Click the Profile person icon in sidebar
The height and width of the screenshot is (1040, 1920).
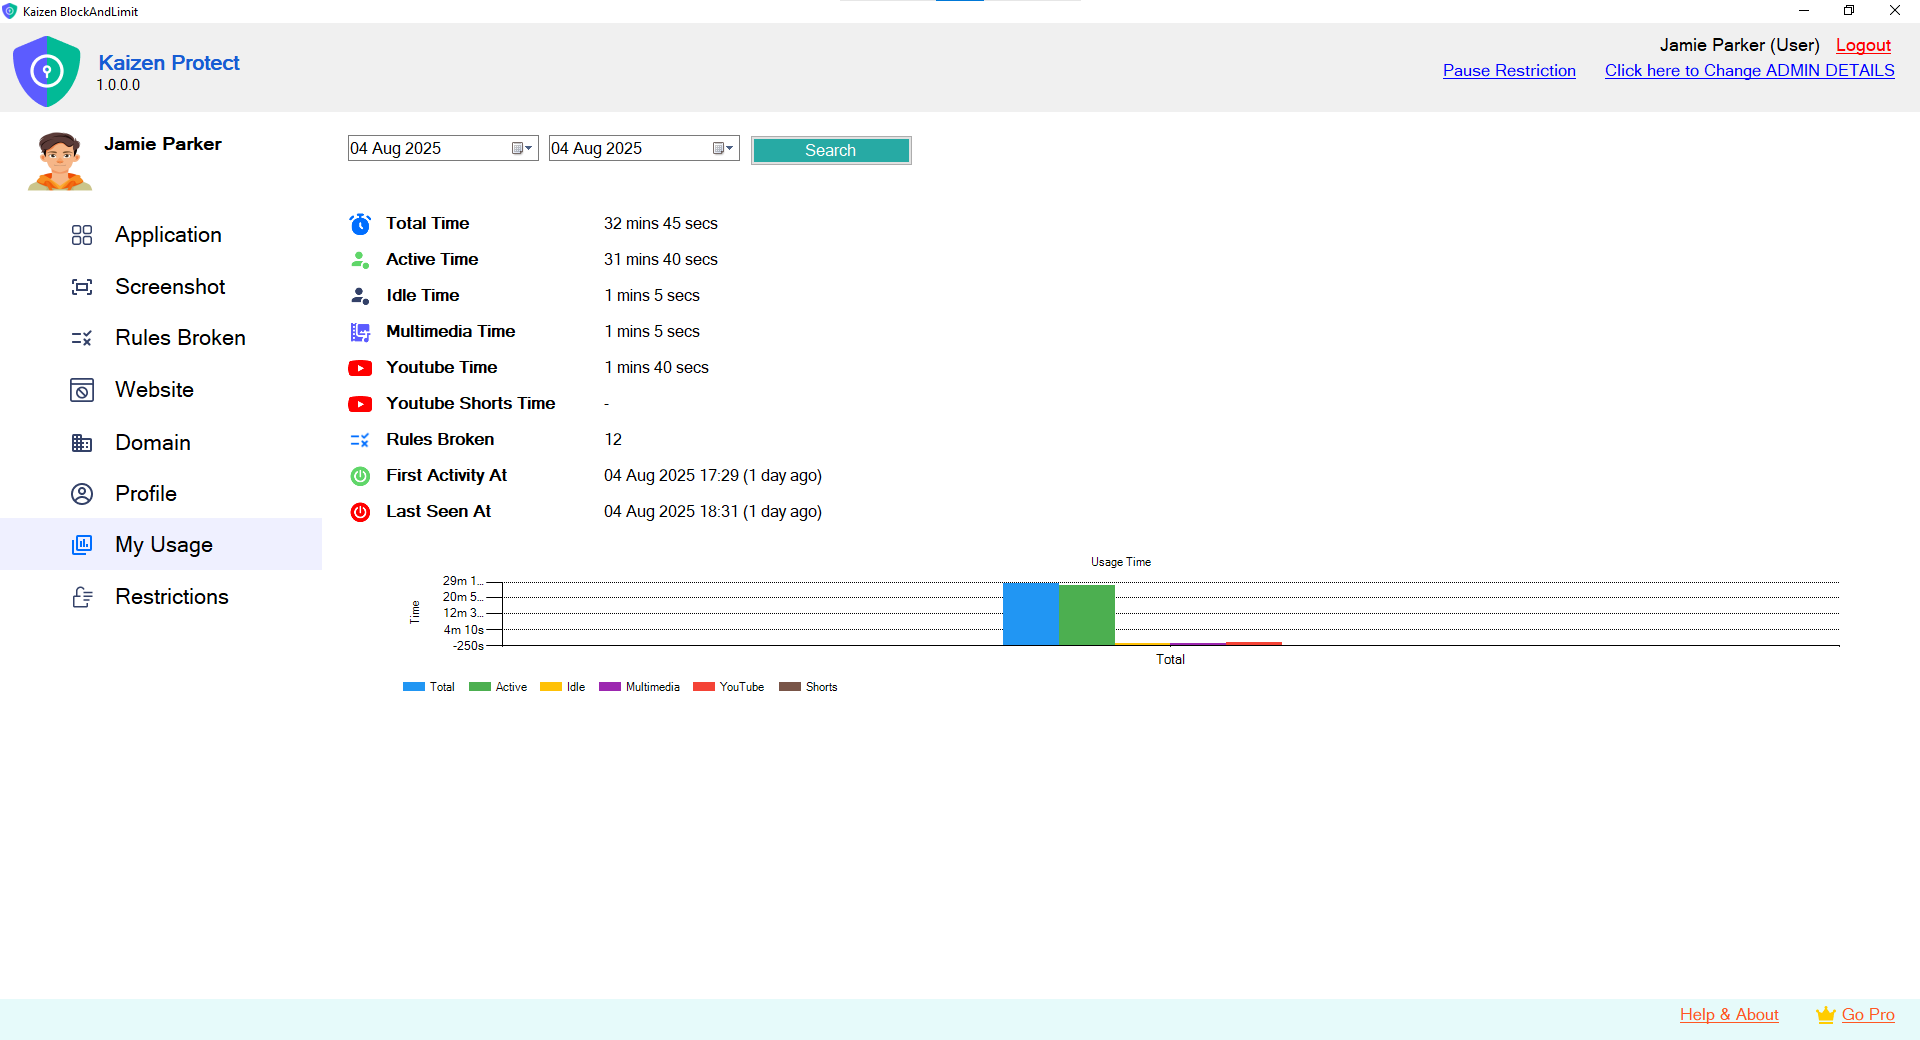82,494
